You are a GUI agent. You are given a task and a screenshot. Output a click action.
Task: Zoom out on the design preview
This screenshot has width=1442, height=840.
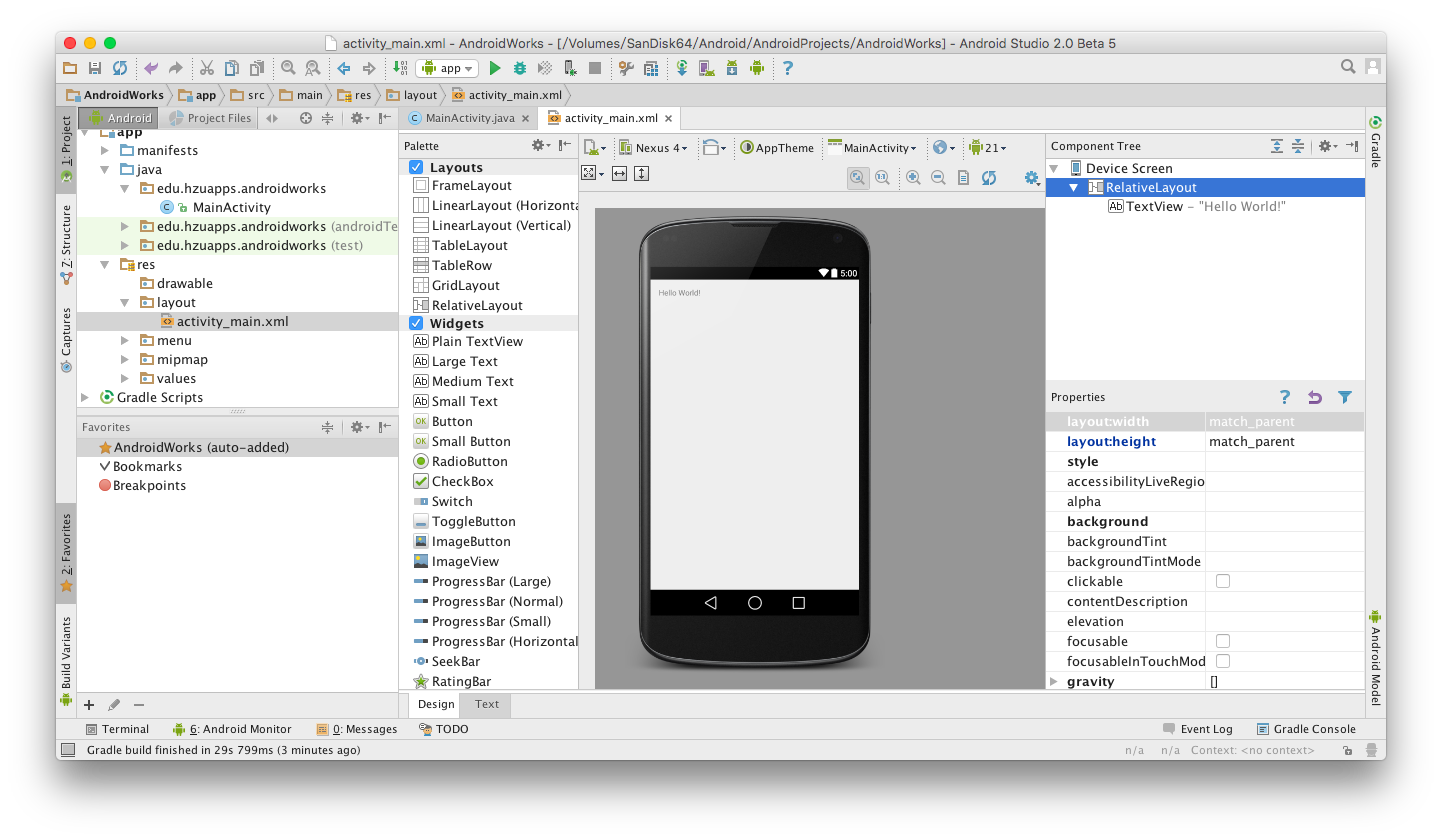(938, 177)
